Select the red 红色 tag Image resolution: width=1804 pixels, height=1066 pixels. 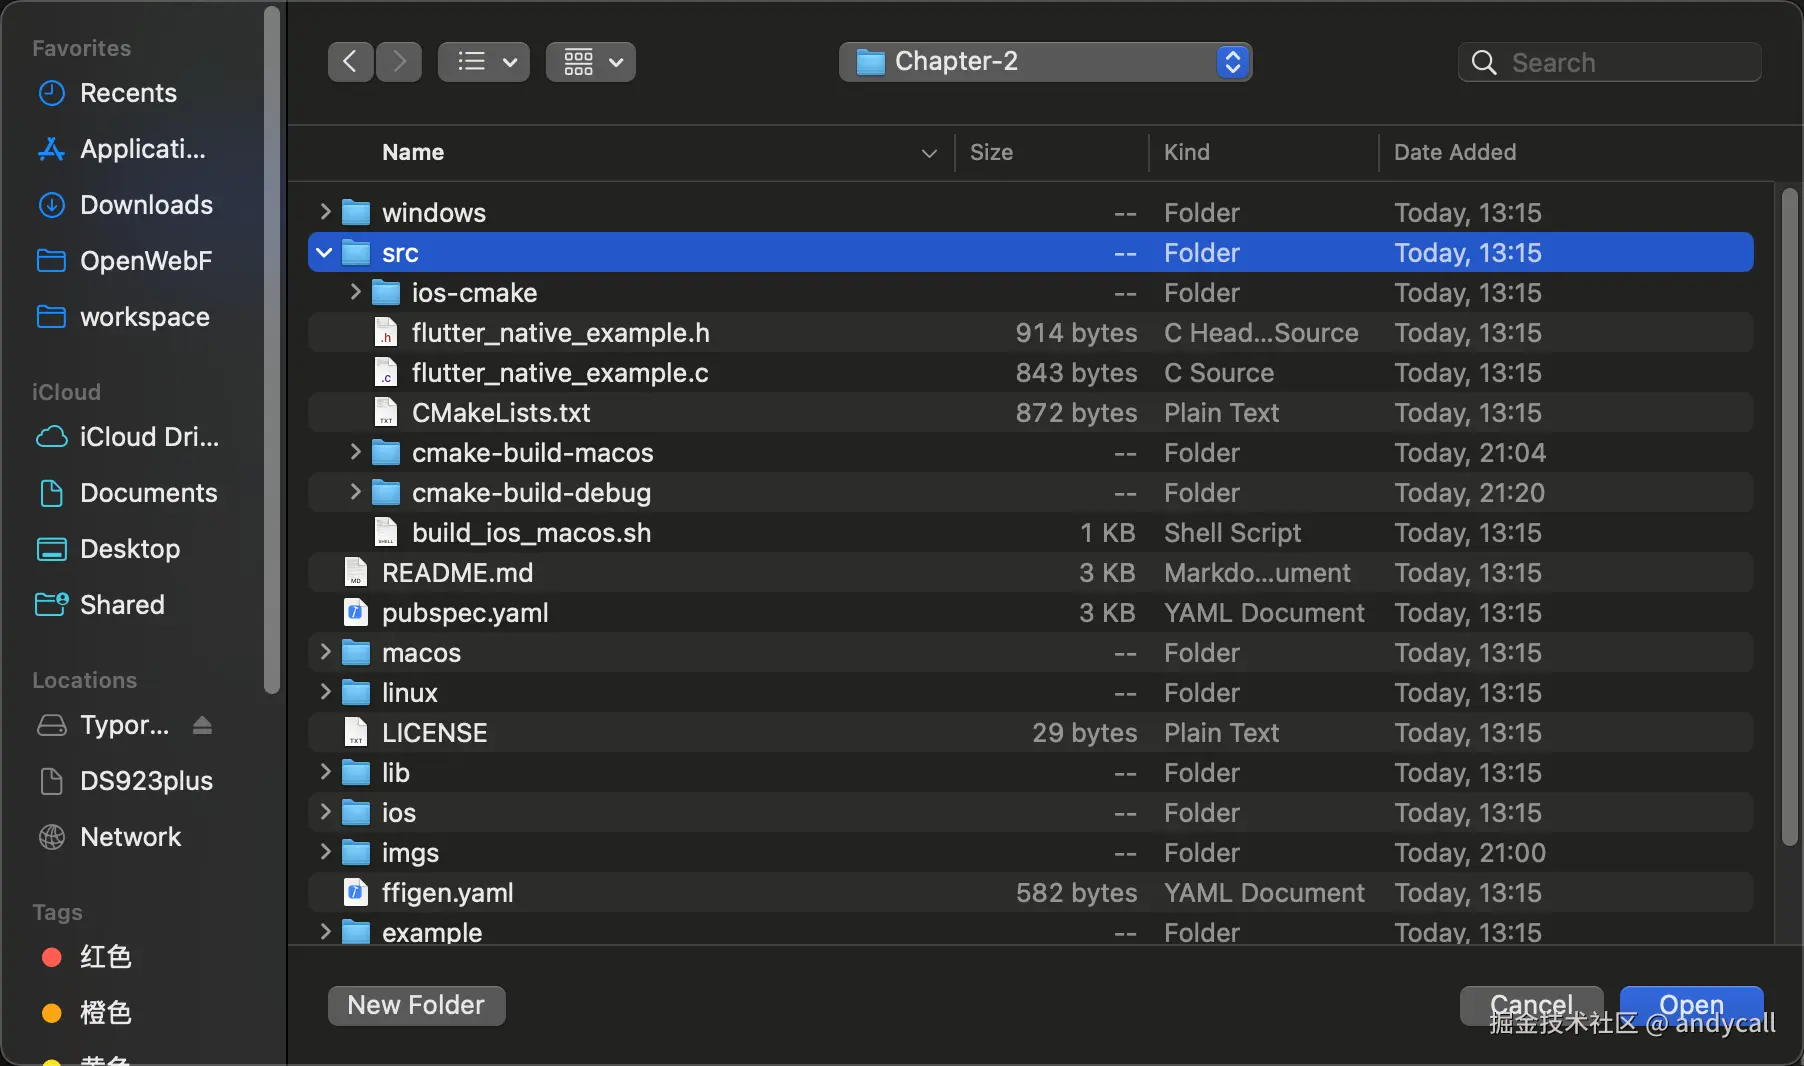coord(105,957)
